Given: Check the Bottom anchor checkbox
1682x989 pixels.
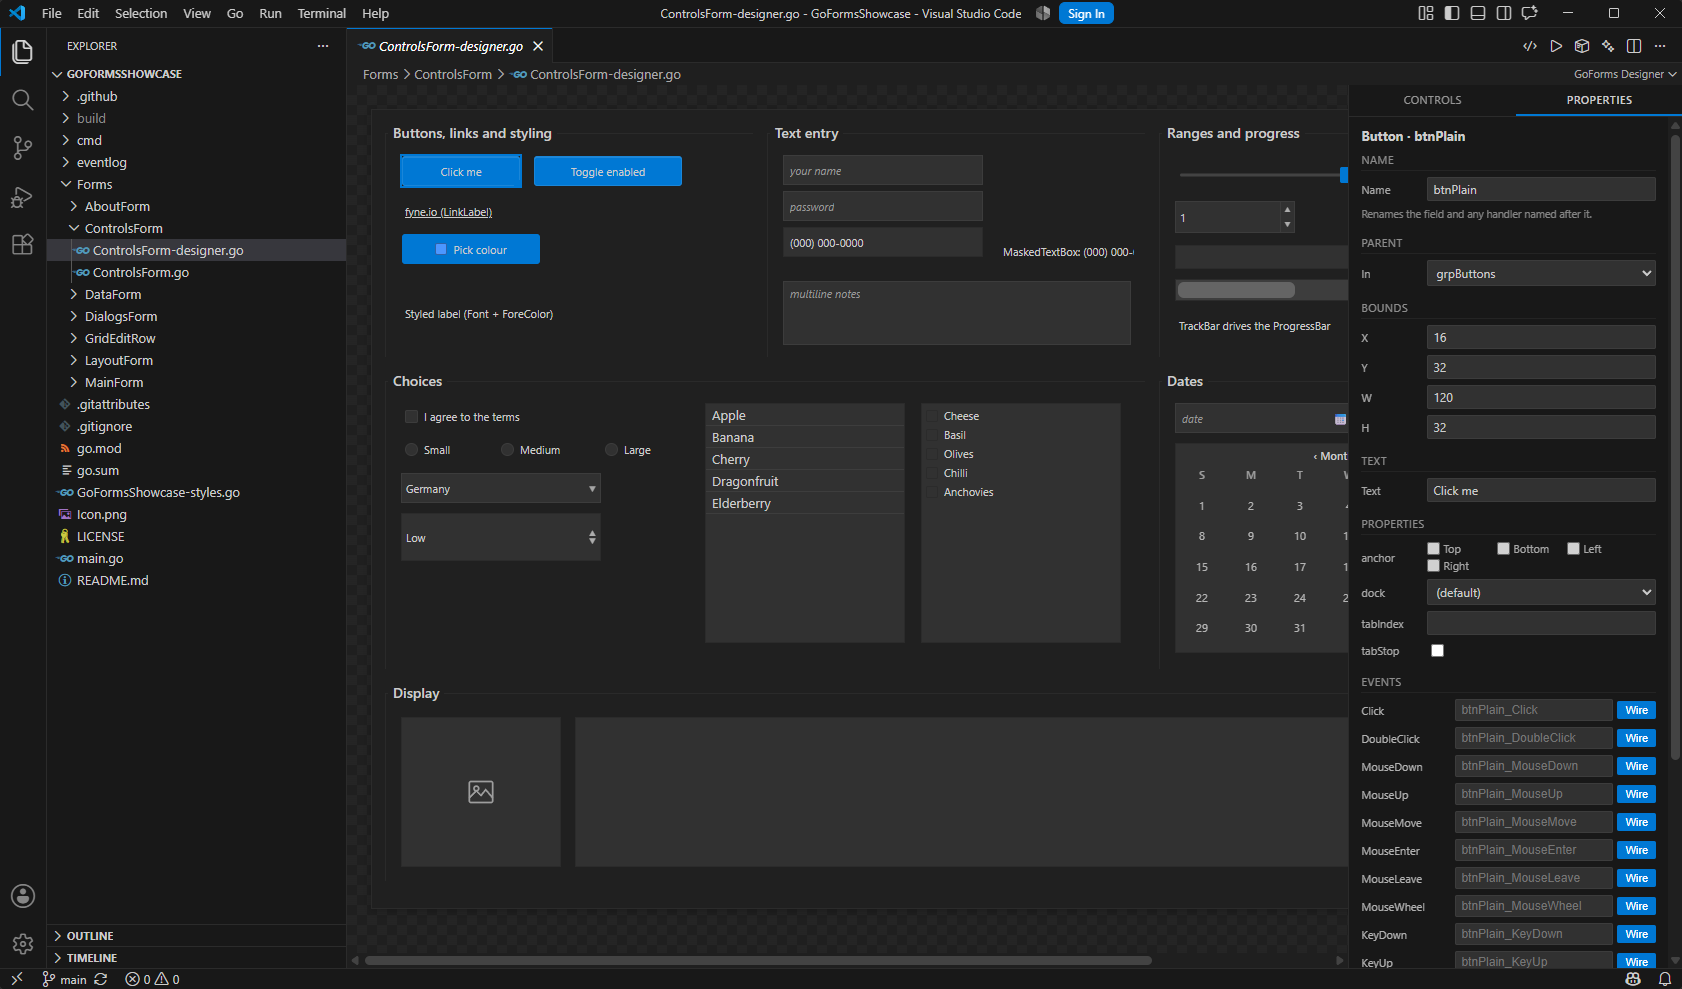Looking at the screenshot, I should (1503, 549).
